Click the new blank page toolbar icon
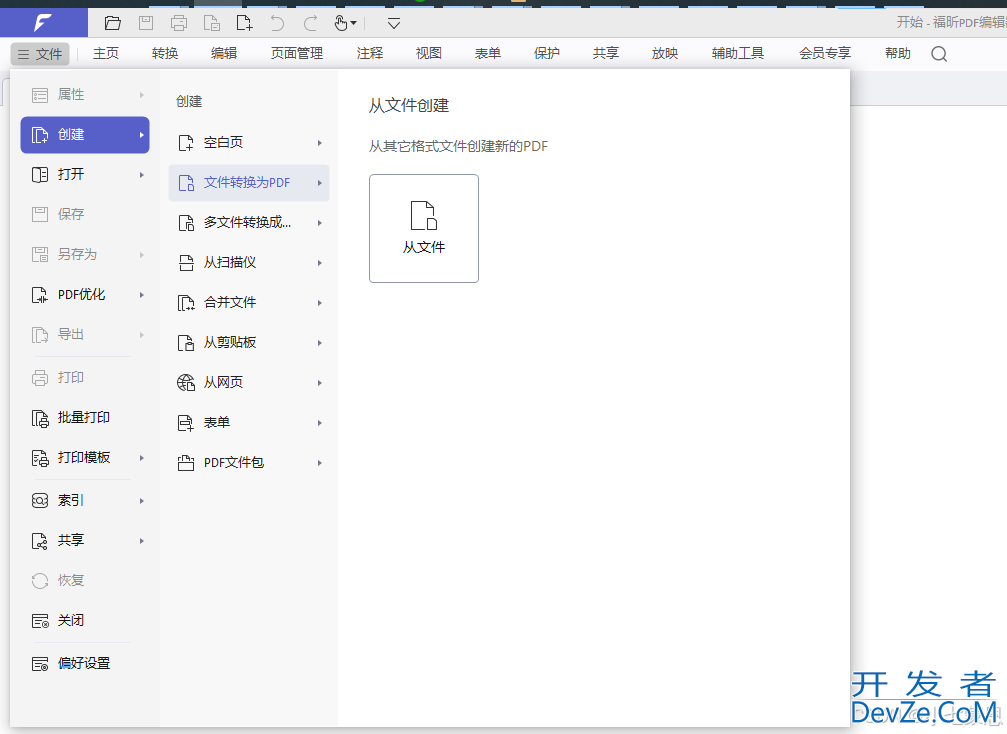This screenshot has width=1007, height=734. (x=245, y=24)
